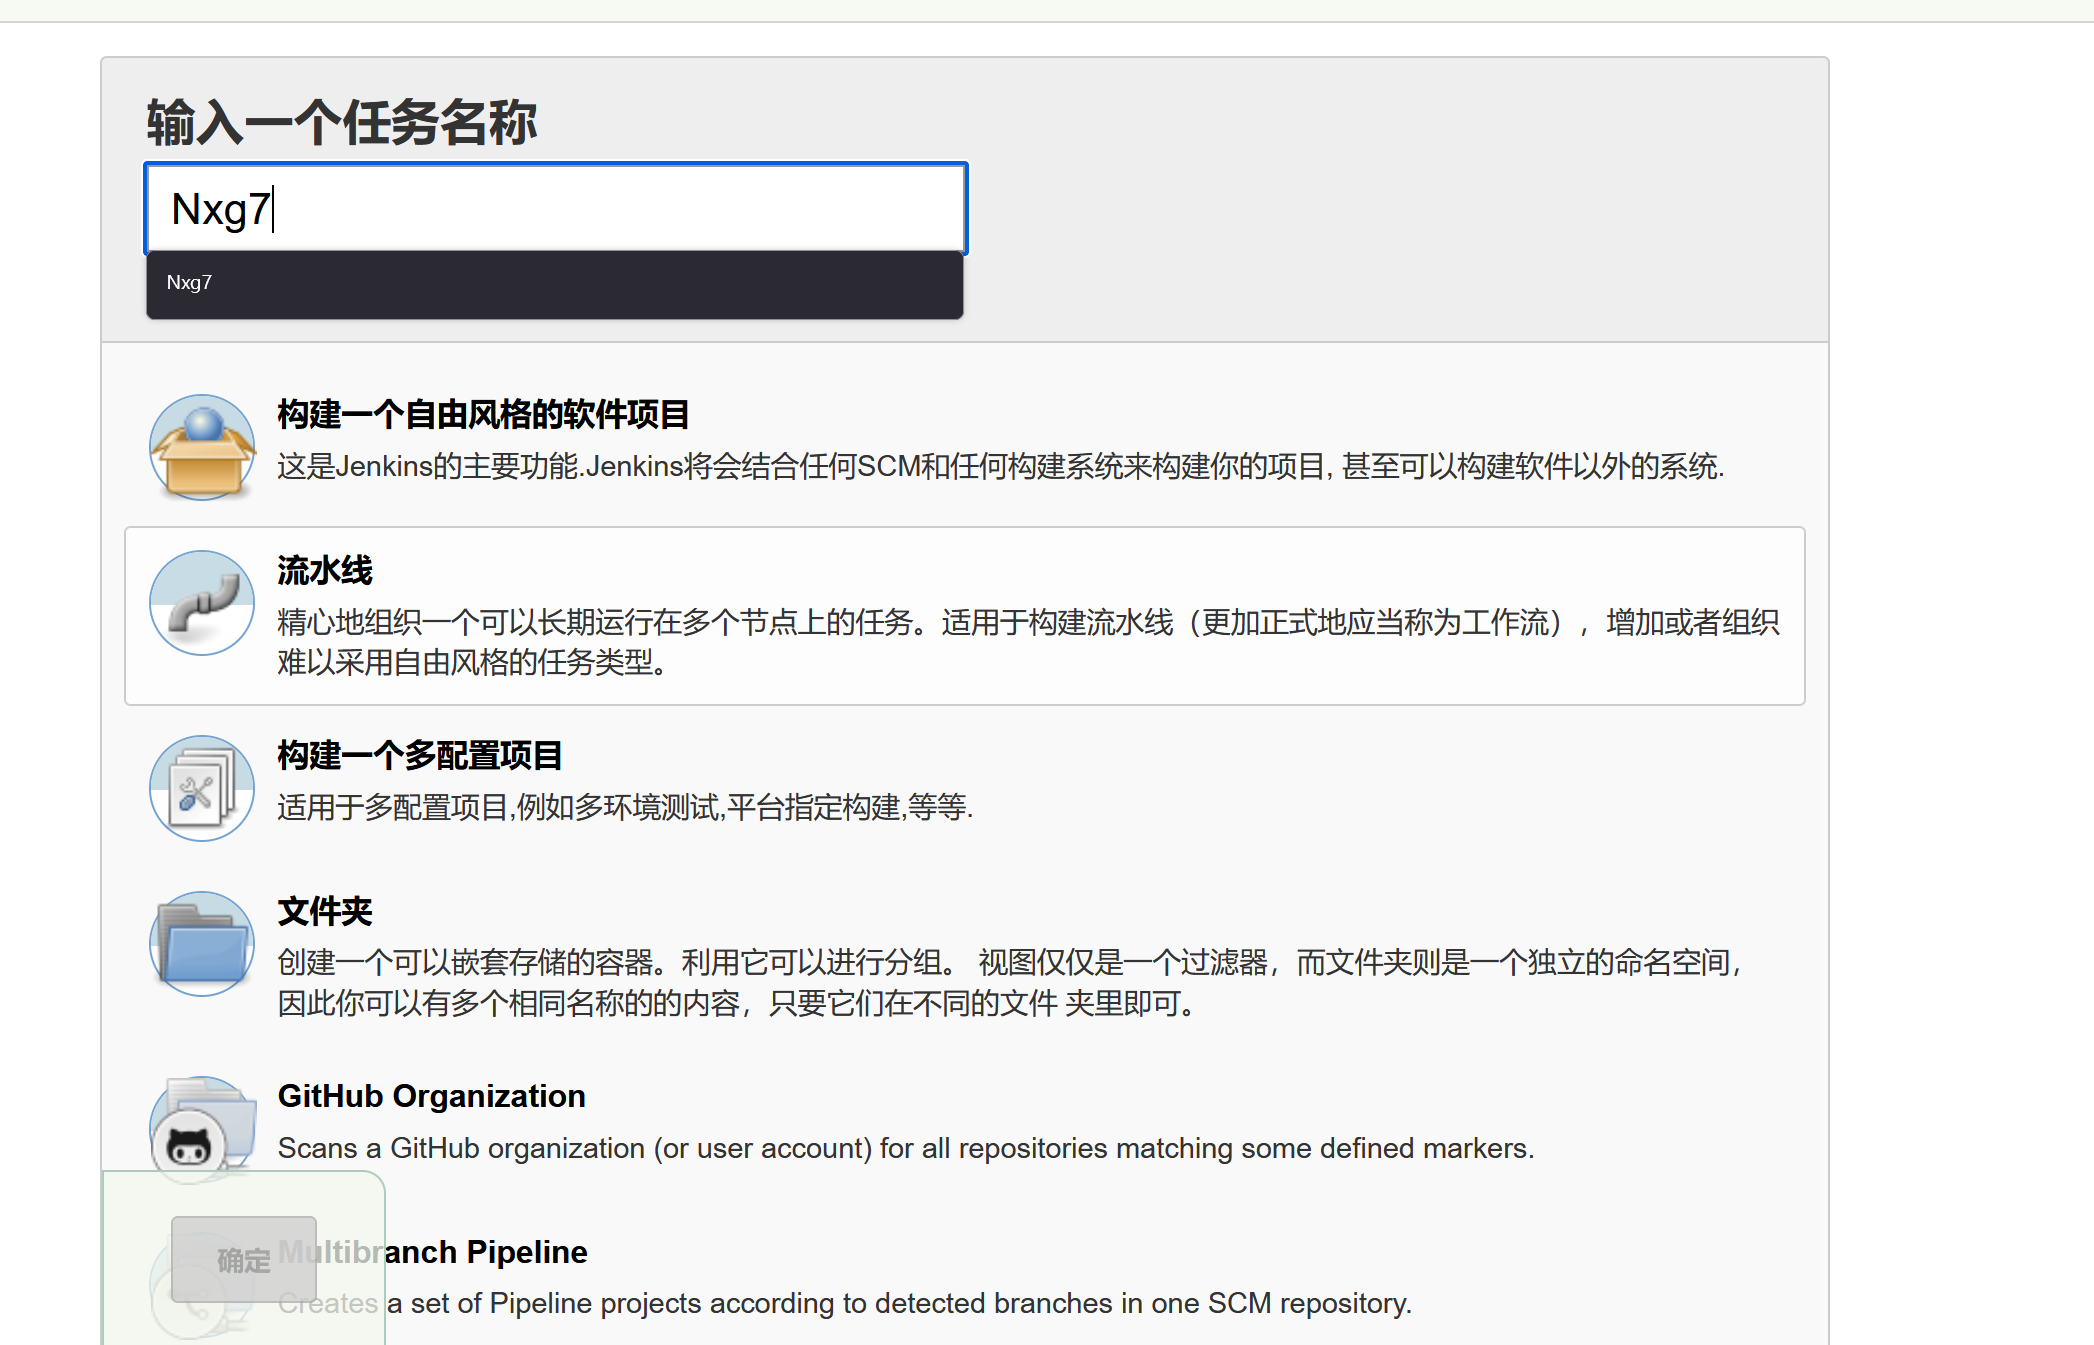Click the GitHub Organization octocat icon

coord(202,1129)
